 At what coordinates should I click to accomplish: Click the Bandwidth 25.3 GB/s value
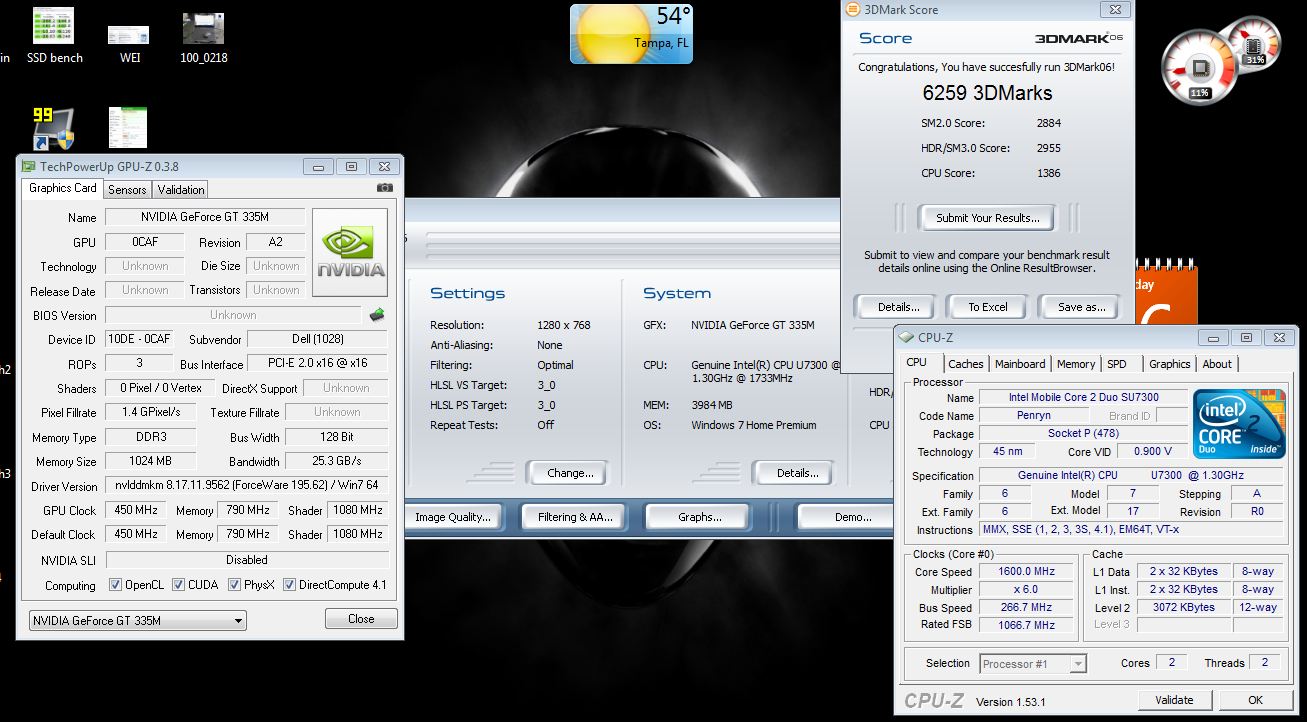(x=337, y=461)
